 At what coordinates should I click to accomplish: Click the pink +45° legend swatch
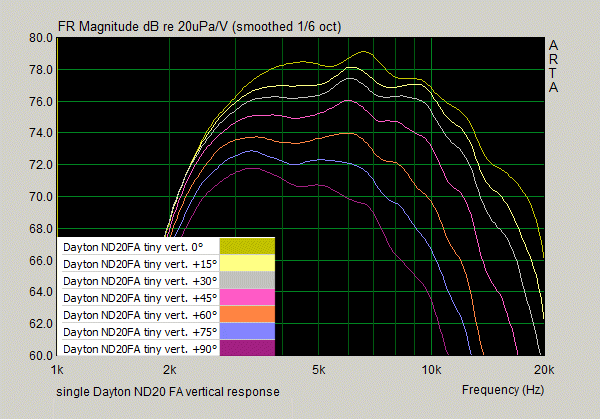click(x=247, y=297)
